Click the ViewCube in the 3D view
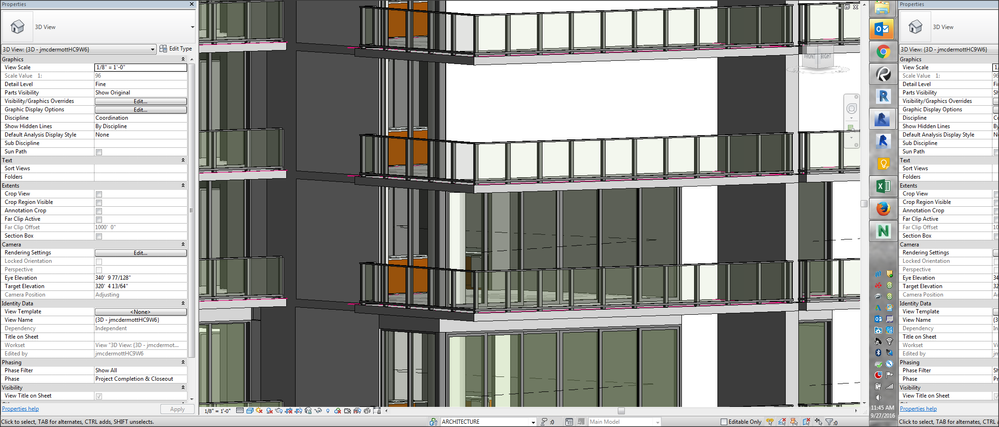Viewport: 999px width, 427px height. (x=816, y=56)
